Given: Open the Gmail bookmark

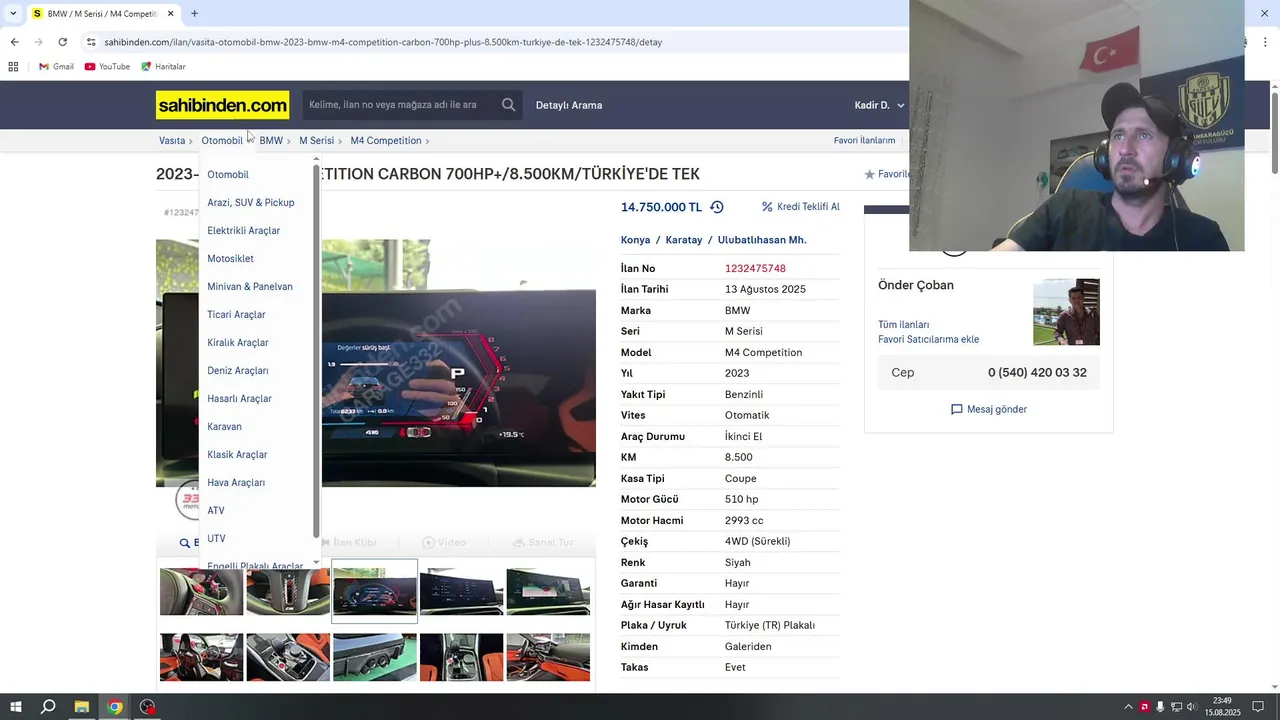Looking at the screenshot, I should coord(56,67).
